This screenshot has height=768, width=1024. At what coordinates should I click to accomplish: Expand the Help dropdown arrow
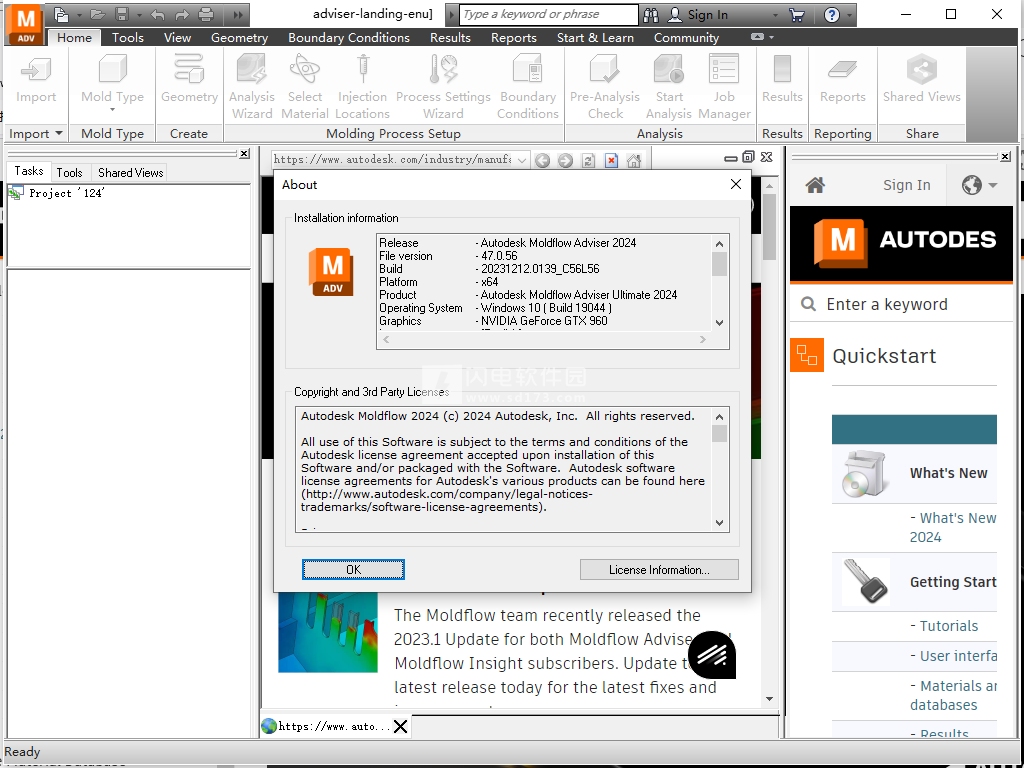point(849,15)
